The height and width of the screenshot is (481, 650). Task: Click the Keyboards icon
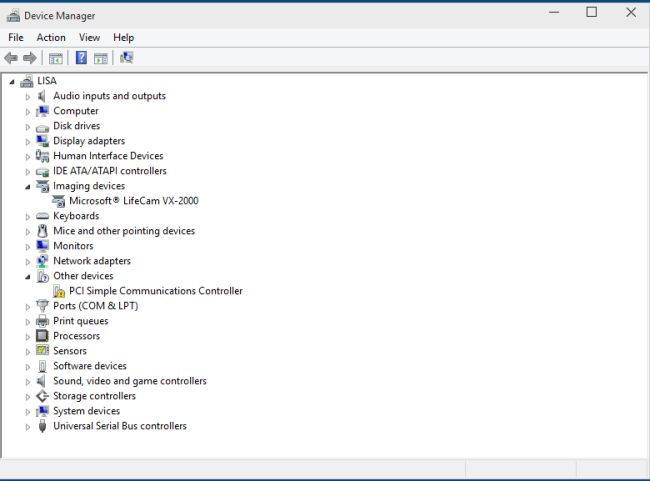pyautogui.click(x=42, y=216)
